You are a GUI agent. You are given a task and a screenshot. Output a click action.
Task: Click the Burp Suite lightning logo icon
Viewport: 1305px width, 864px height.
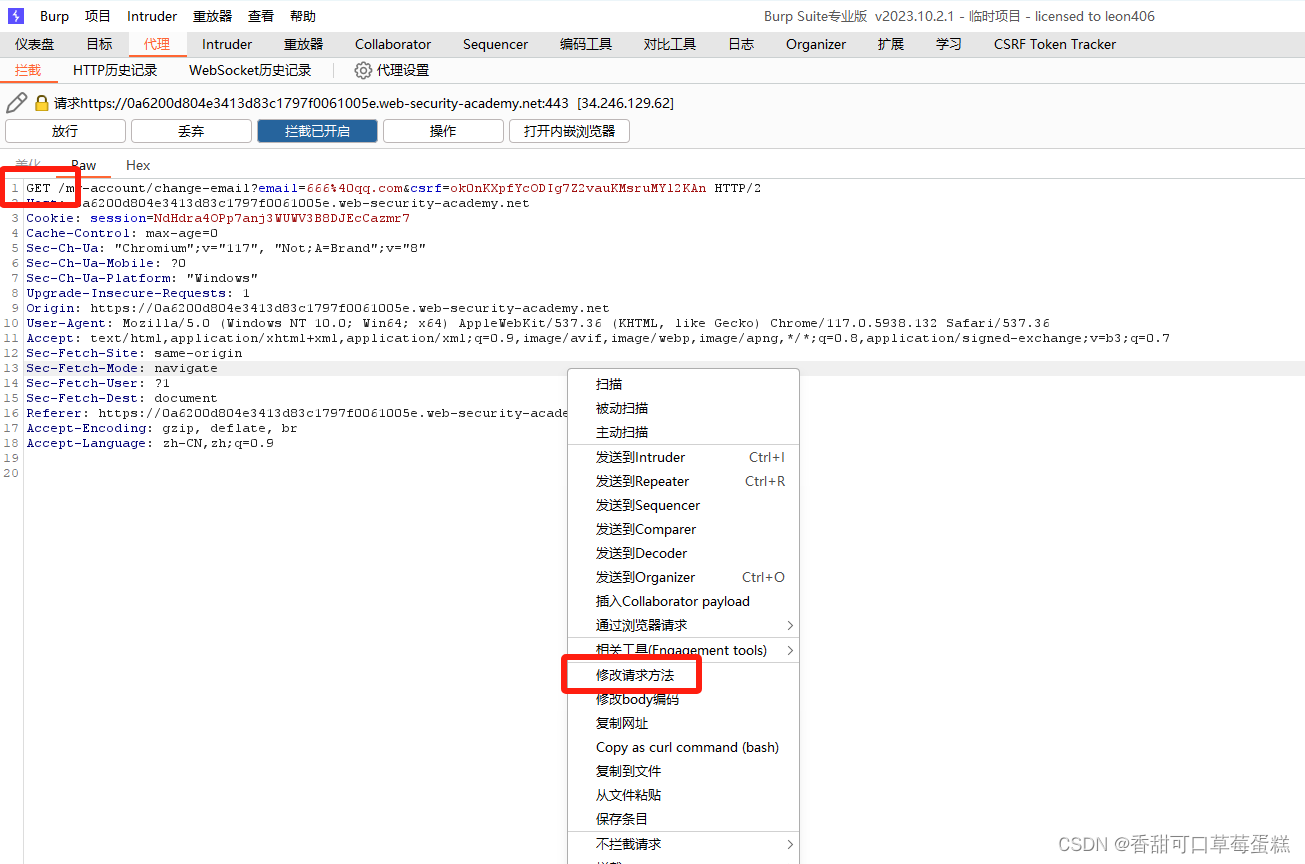click(x=15, y=16)
